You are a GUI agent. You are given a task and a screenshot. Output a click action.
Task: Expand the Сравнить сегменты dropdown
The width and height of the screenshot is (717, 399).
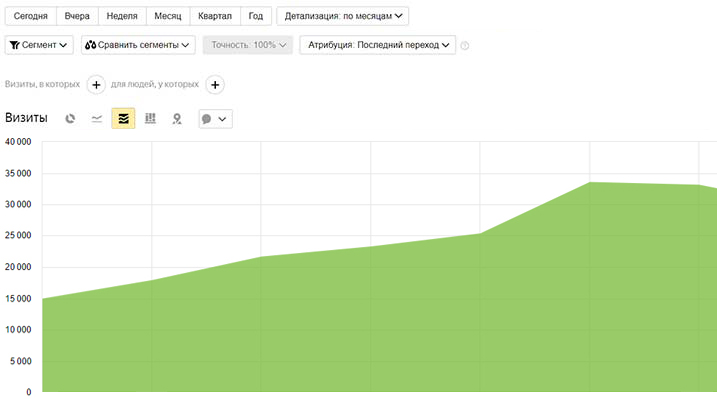coord(138,45)
